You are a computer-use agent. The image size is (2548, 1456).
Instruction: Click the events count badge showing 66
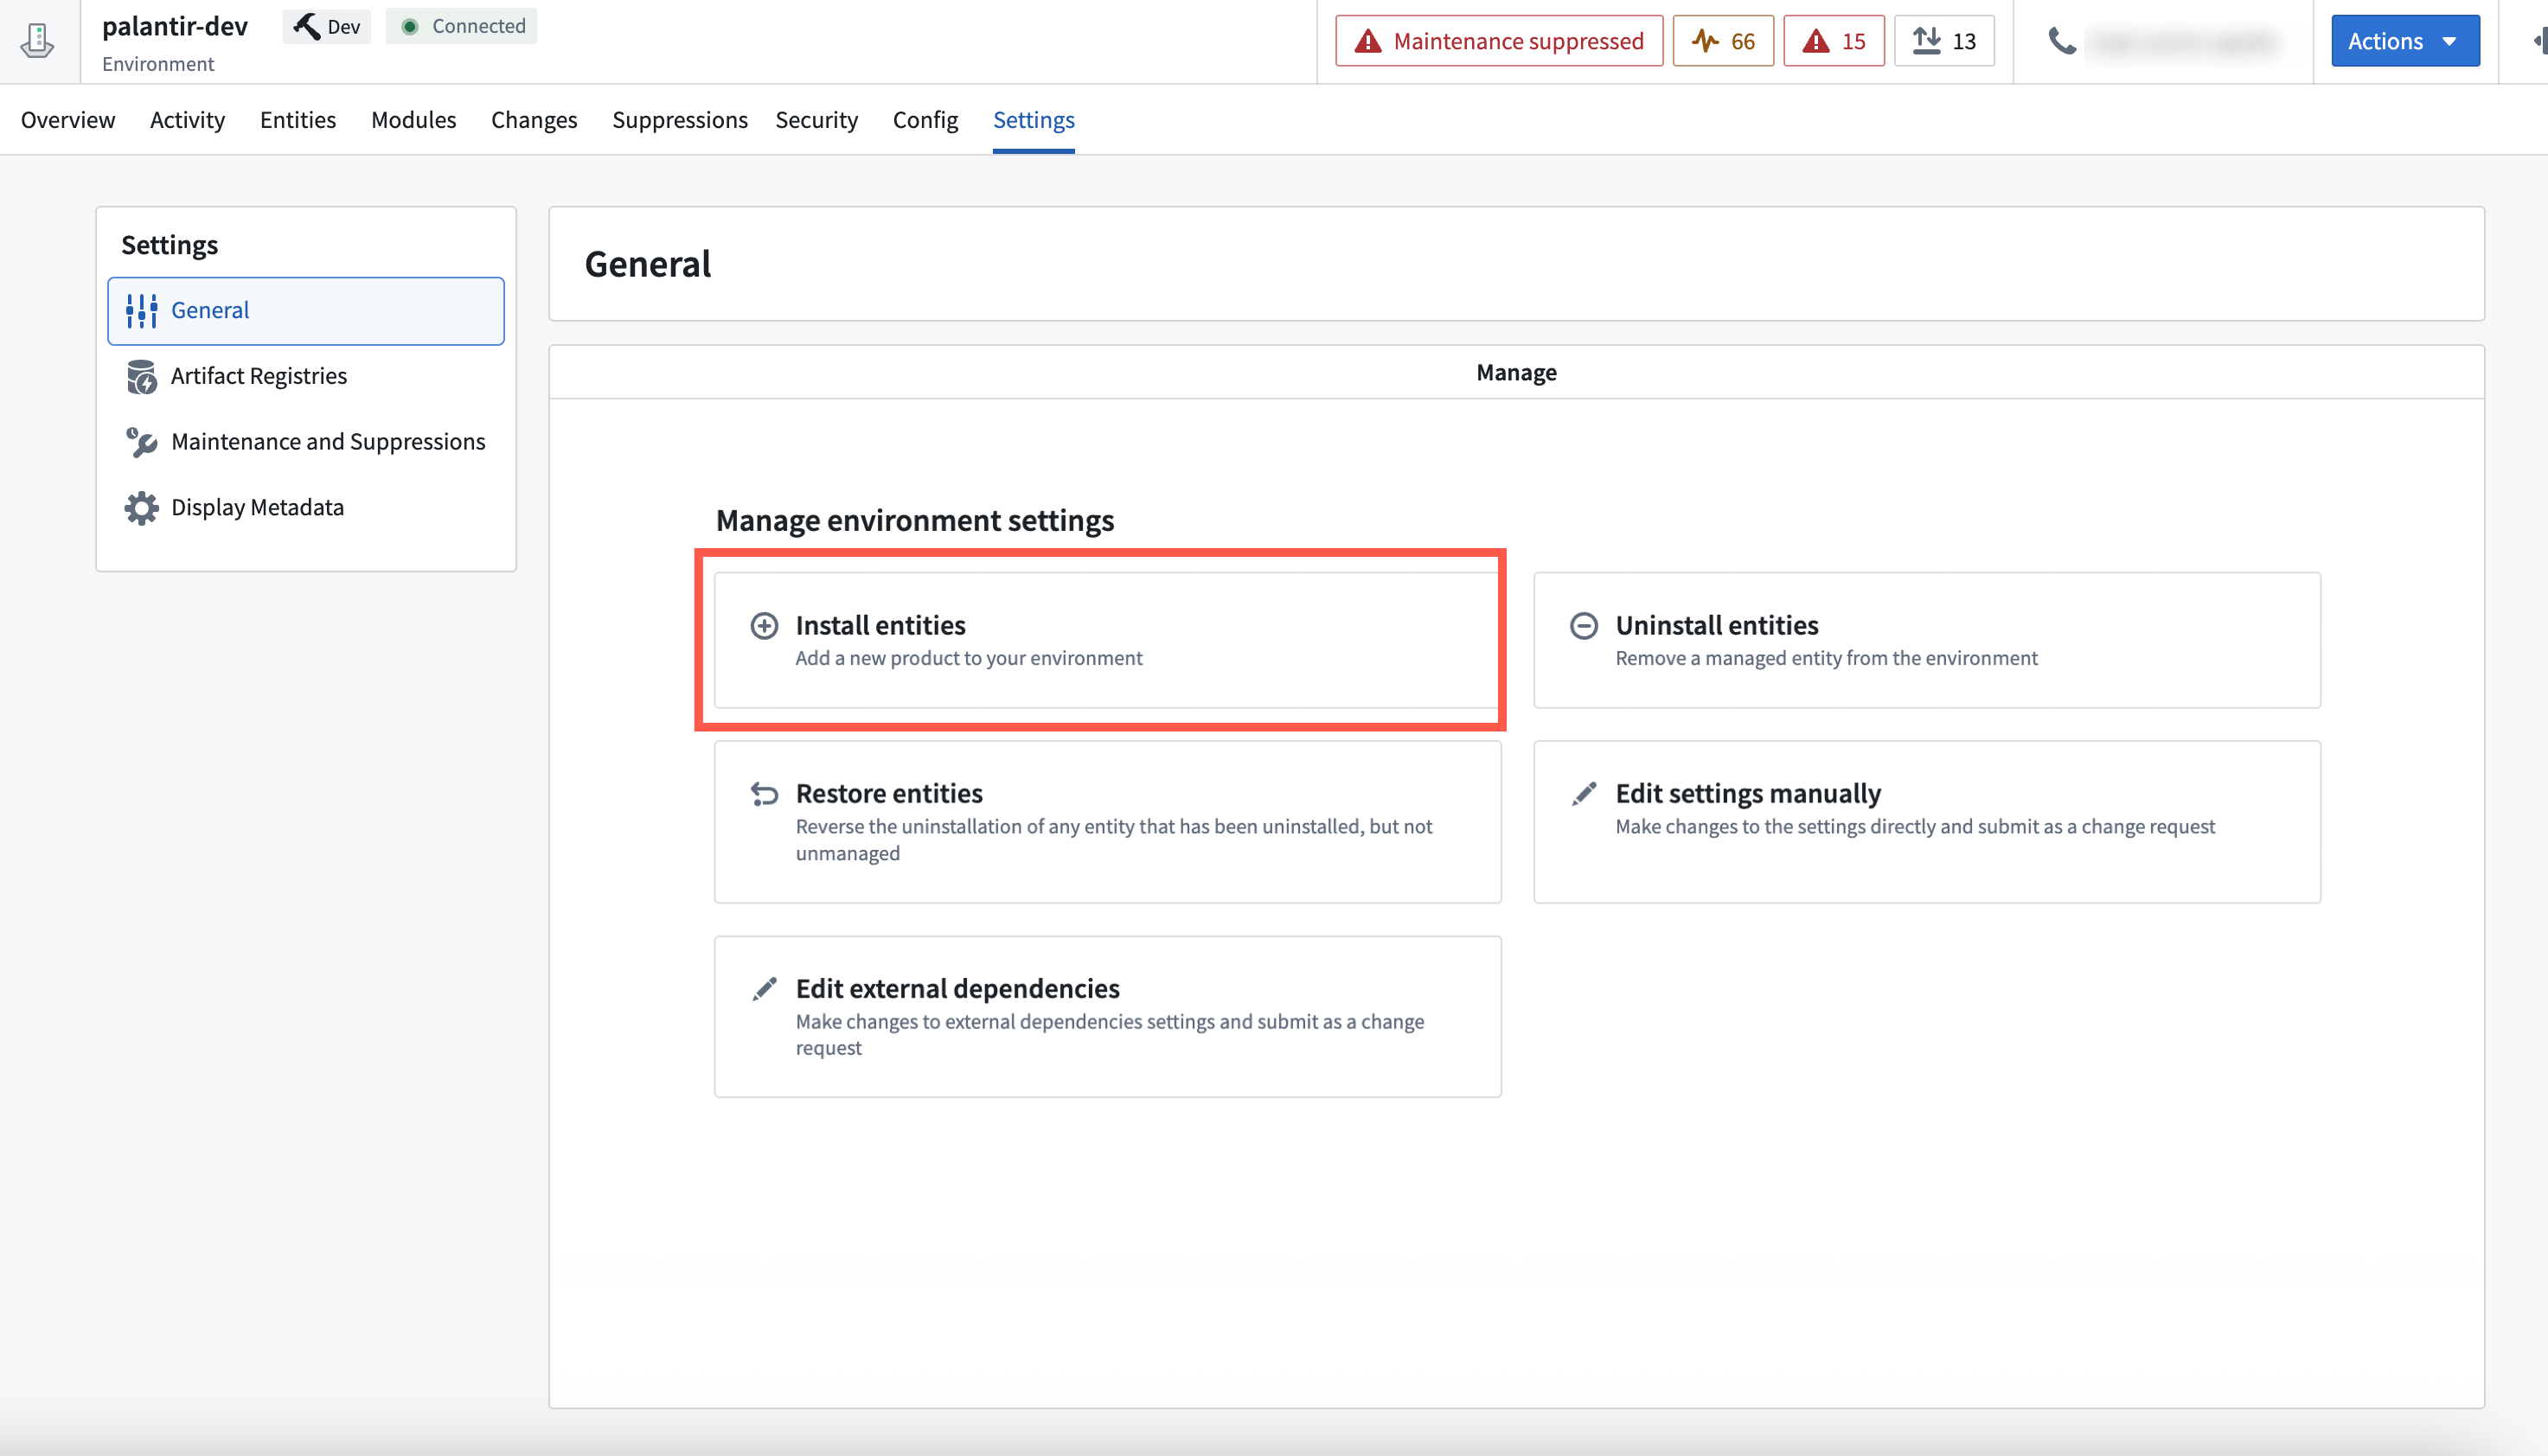[x=1722, y=41]
